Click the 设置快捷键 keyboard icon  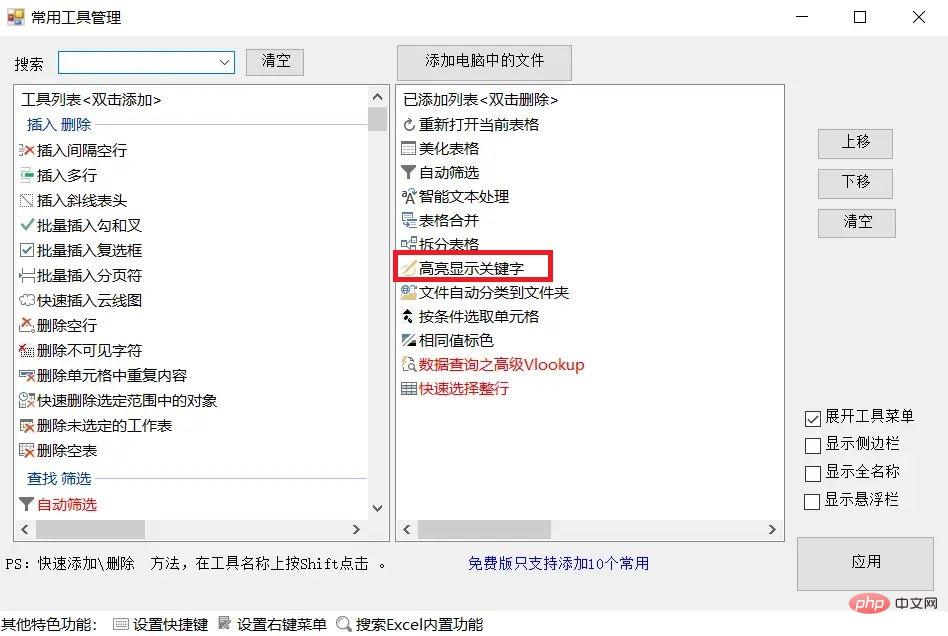click(x=121, y=624)
